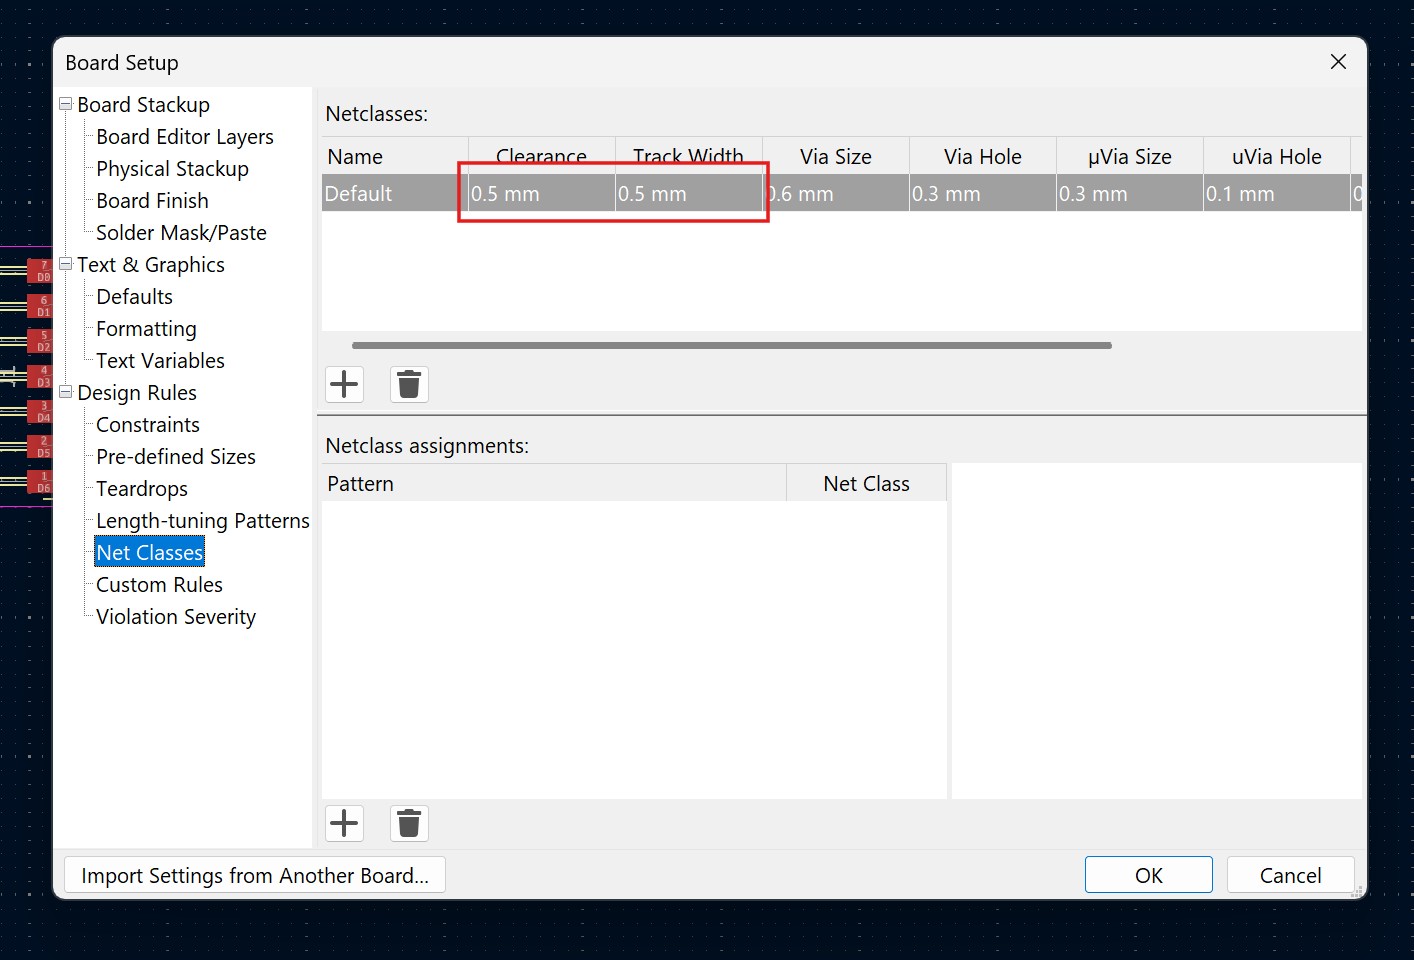Open the Teardrops page
Screen dimensions: 1414x960
tap(142, 489)
